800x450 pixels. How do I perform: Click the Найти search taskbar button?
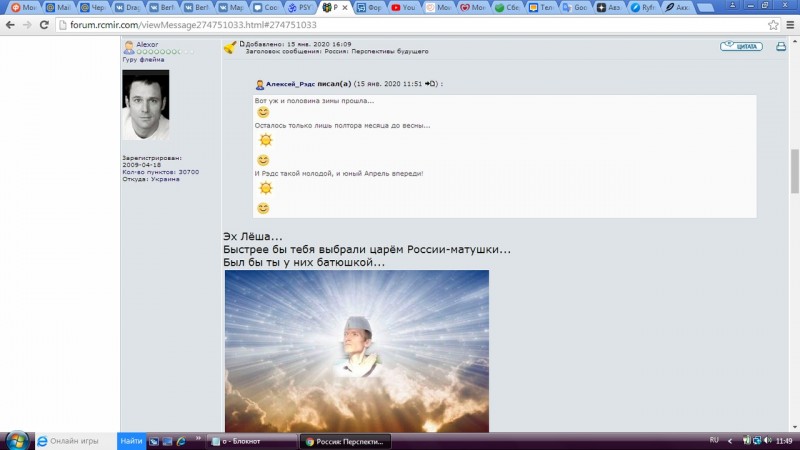tap(131, 440)
